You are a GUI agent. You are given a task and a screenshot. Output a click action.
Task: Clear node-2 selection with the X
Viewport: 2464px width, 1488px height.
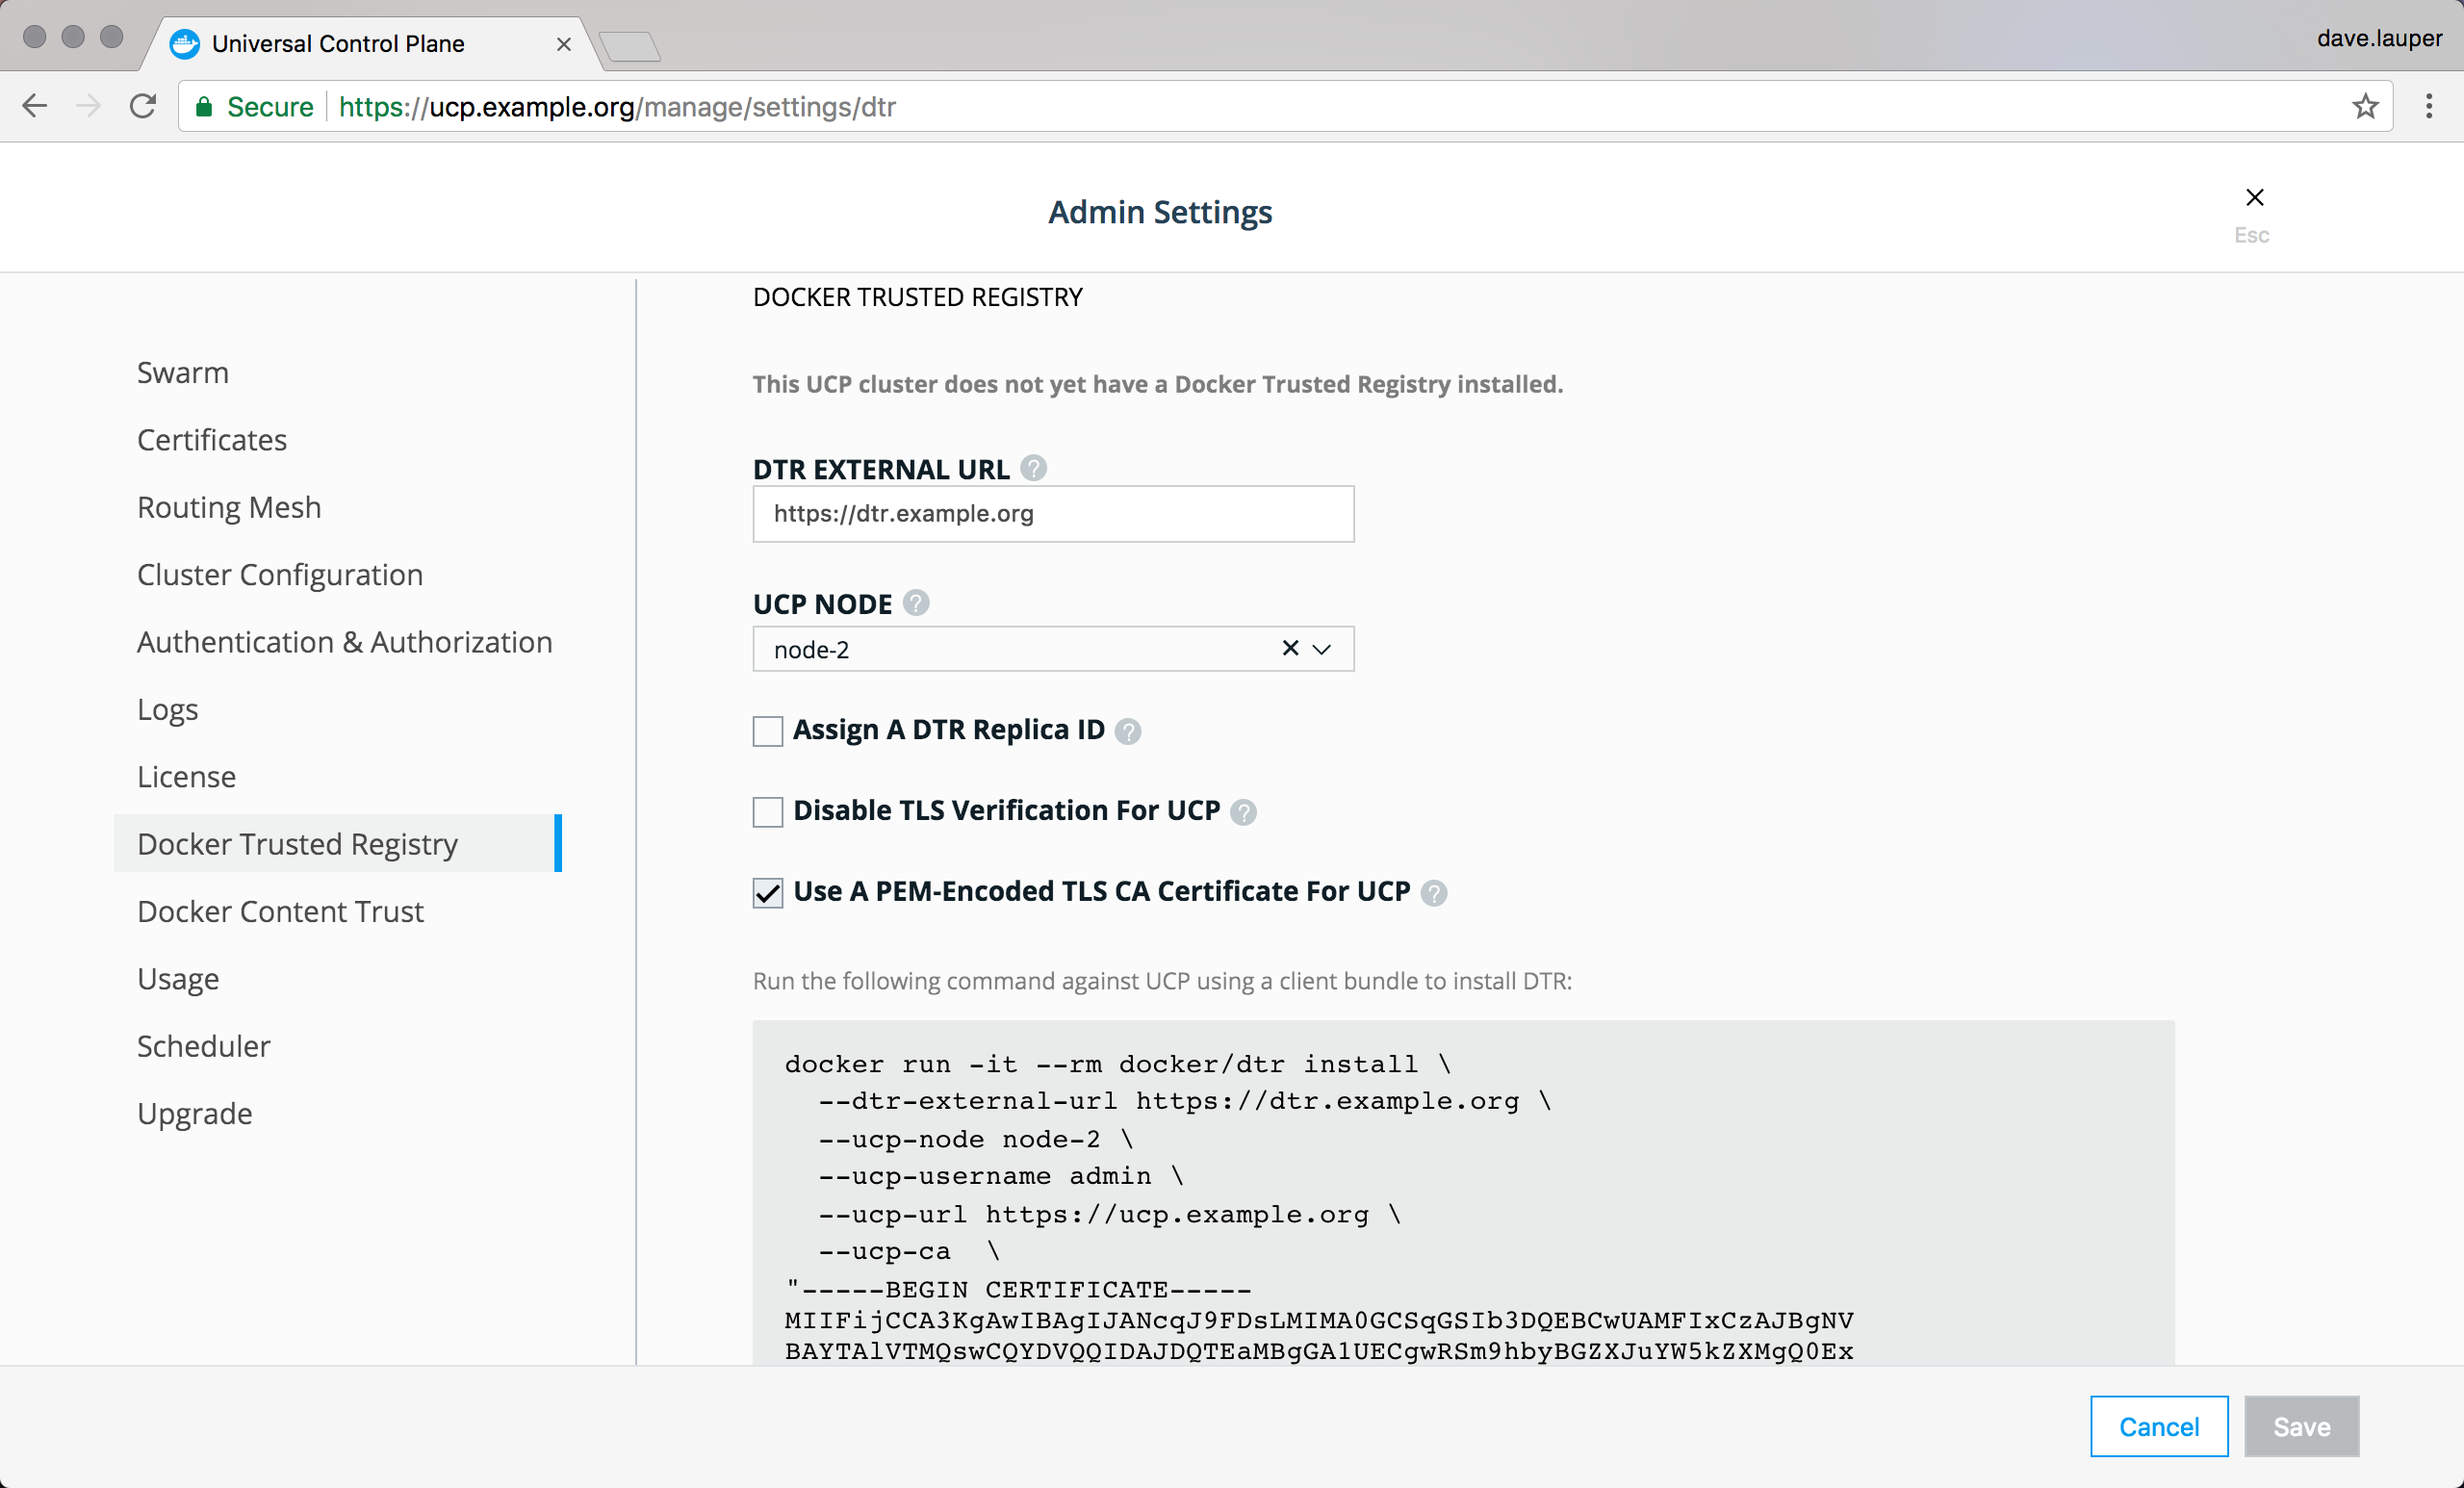[1290, 649]
